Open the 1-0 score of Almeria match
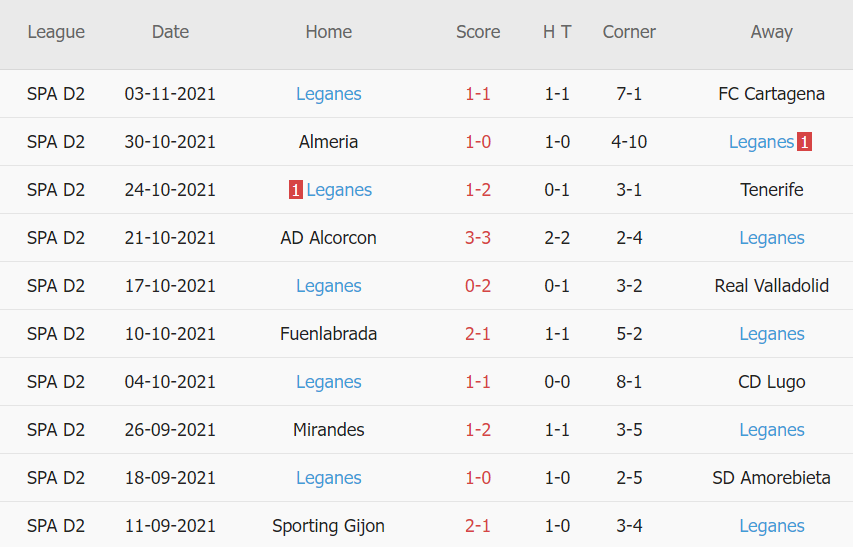 (478, 142)
